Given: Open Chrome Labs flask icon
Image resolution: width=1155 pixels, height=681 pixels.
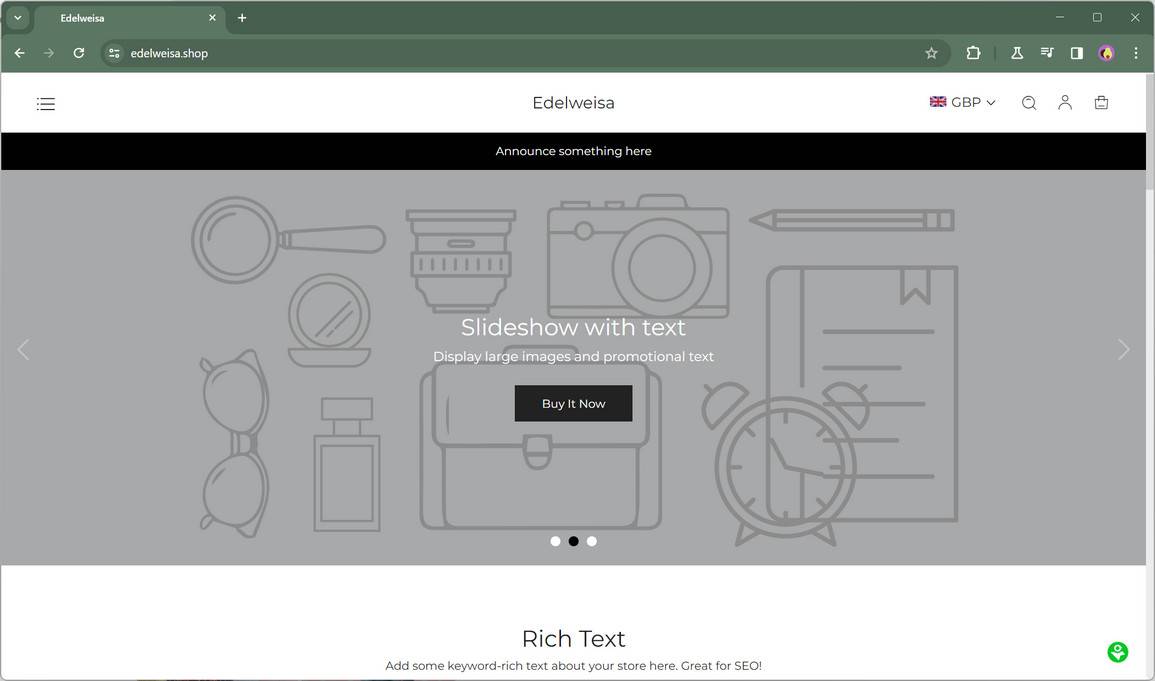Looking at the screenshot, I should (x=1017, y=53).
